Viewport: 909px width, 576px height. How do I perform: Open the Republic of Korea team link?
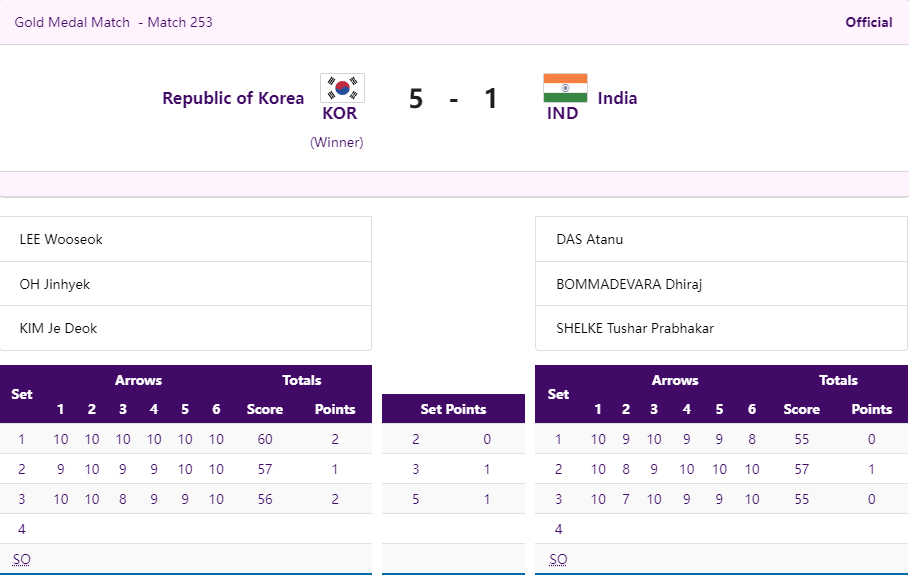(233, 98)
